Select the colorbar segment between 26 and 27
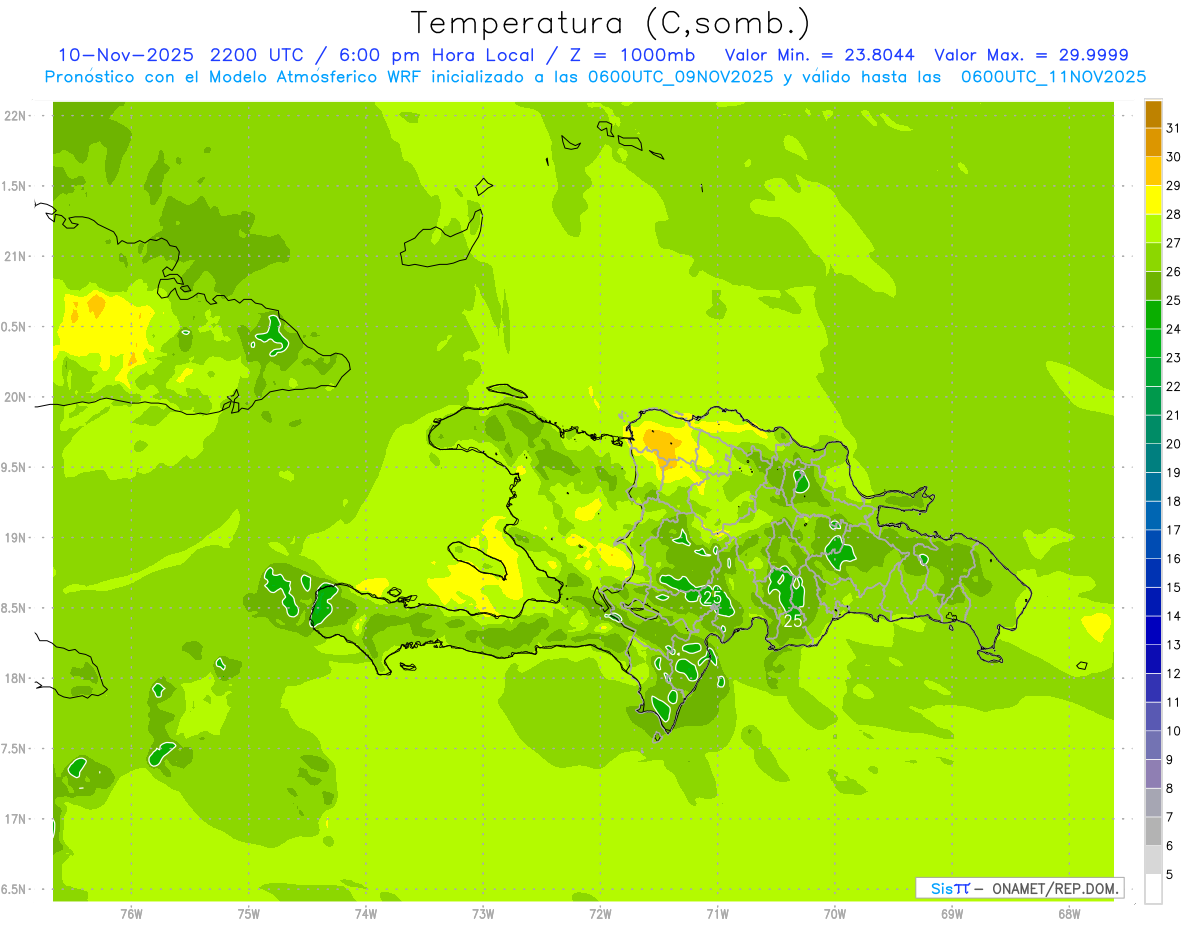 tap(1153, 257)
